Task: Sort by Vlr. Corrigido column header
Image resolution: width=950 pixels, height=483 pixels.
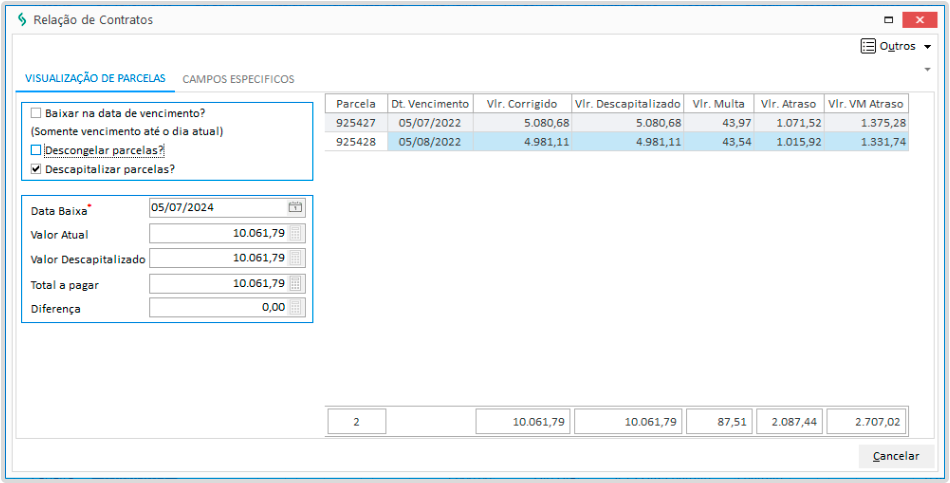Action: (522, 104)
